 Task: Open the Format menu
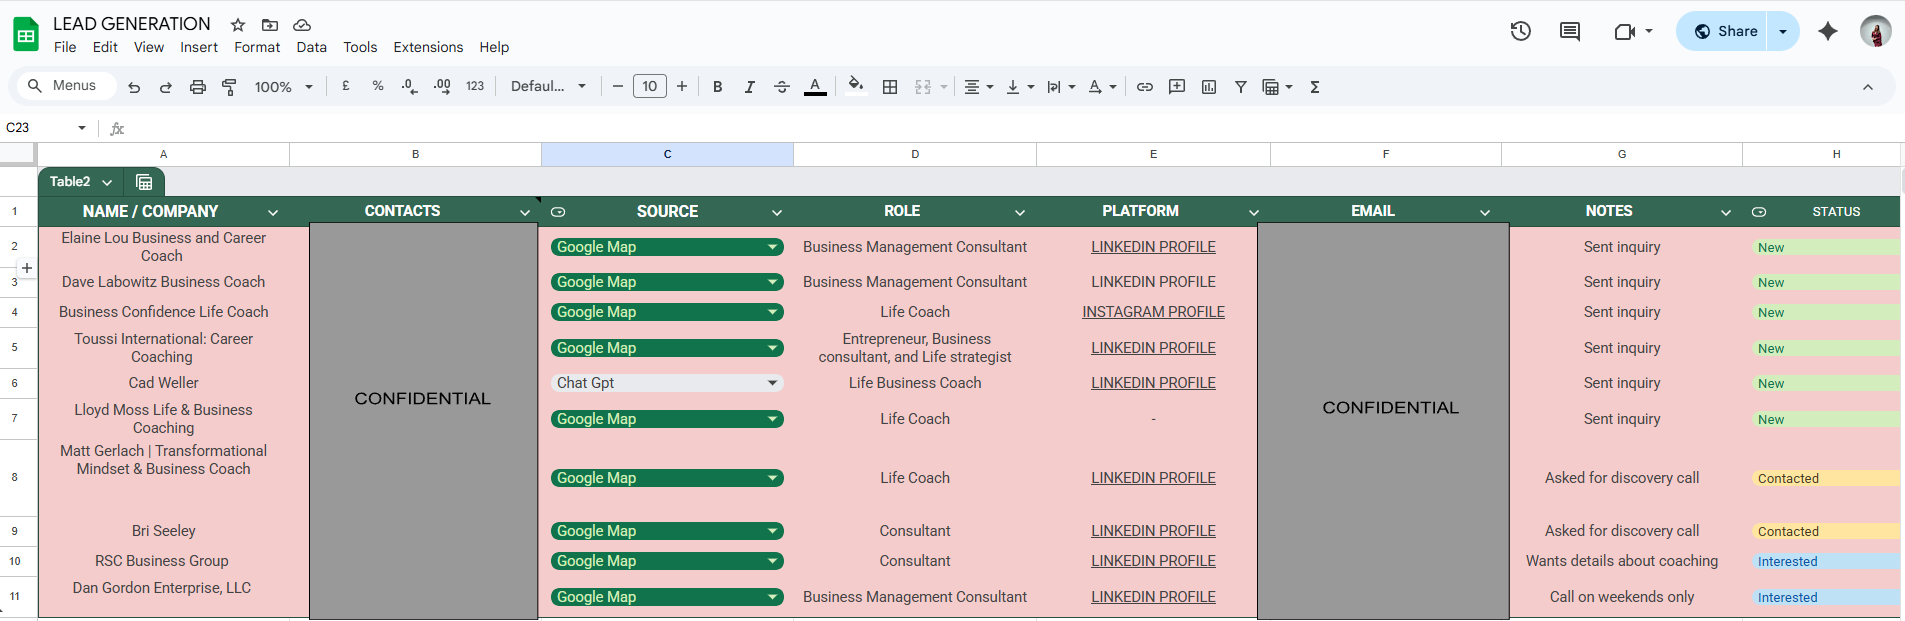tap(257, 47)
